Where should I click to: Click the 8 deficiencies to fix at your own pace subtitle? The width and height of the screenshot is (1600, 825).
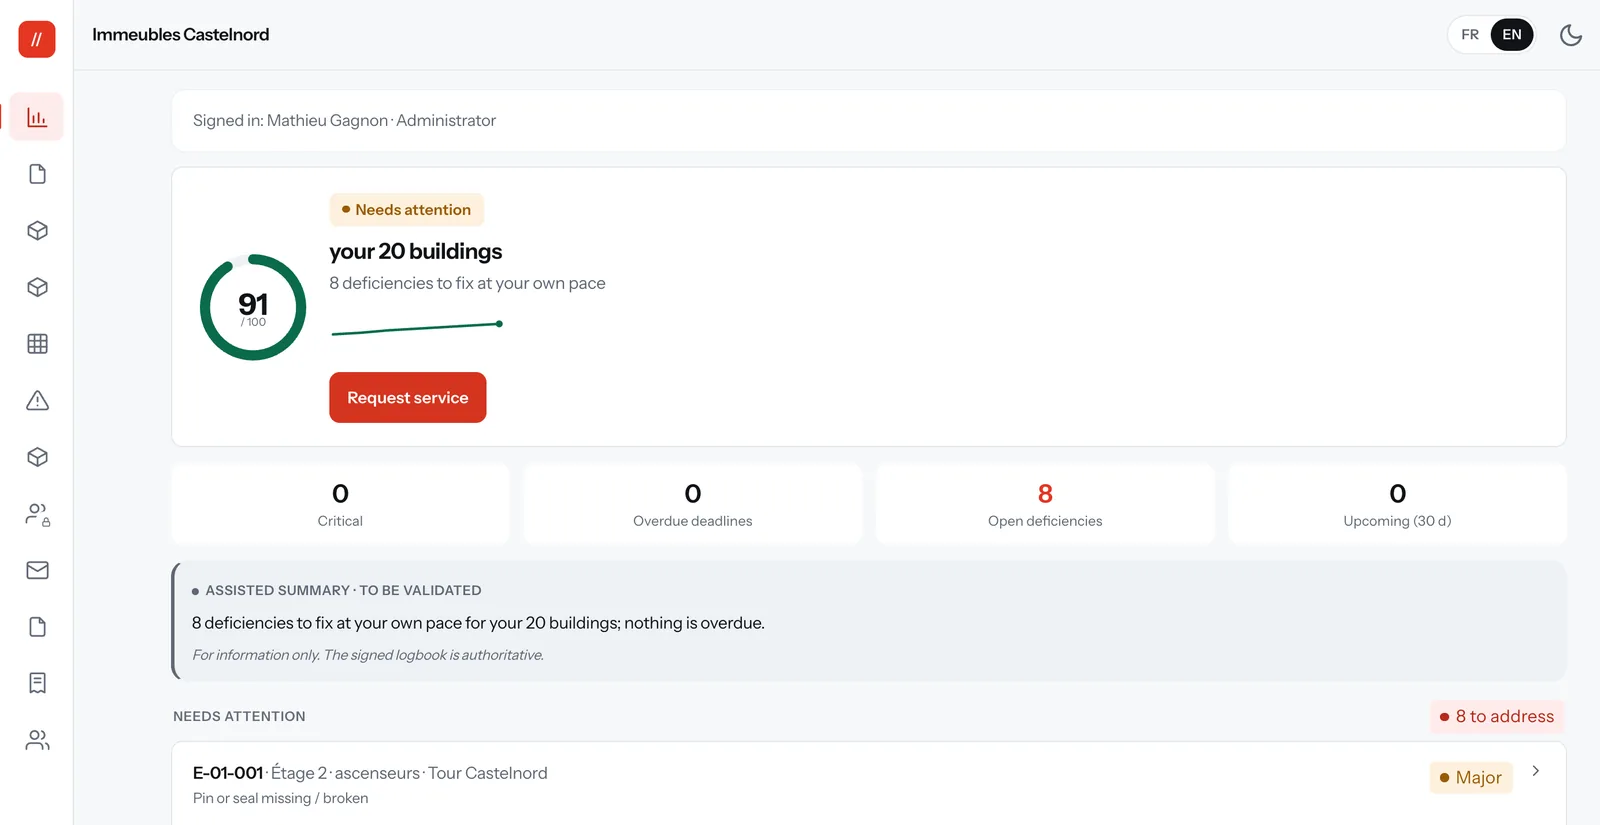click(x=467, y=283)
